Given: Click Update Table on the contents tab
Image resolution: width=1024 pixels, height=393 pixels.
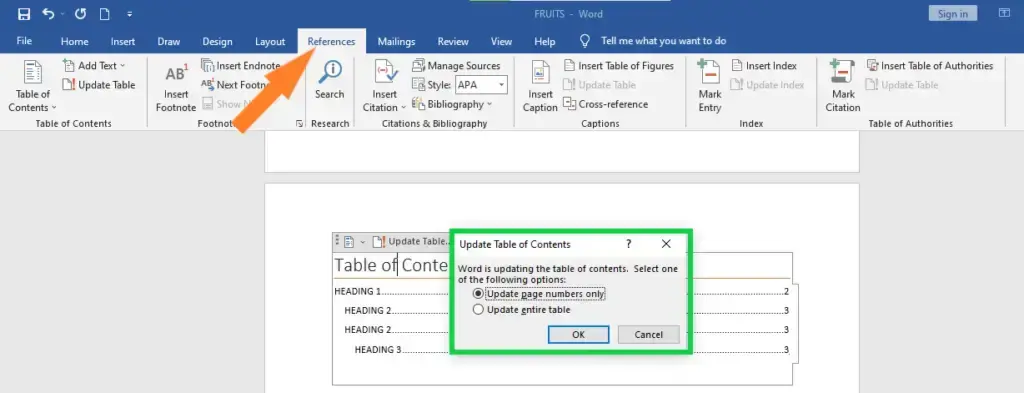Looking at the screenshot, I should click(411, 242).
